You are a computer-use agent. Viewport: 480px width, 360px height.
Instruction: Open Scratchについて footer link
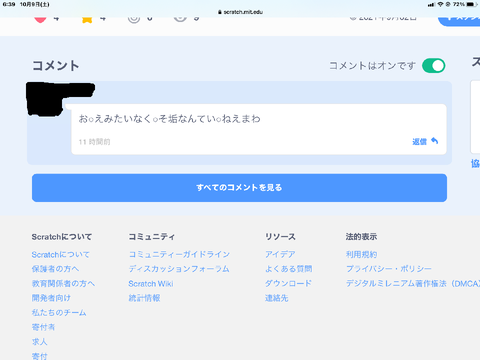coord(60,255)
